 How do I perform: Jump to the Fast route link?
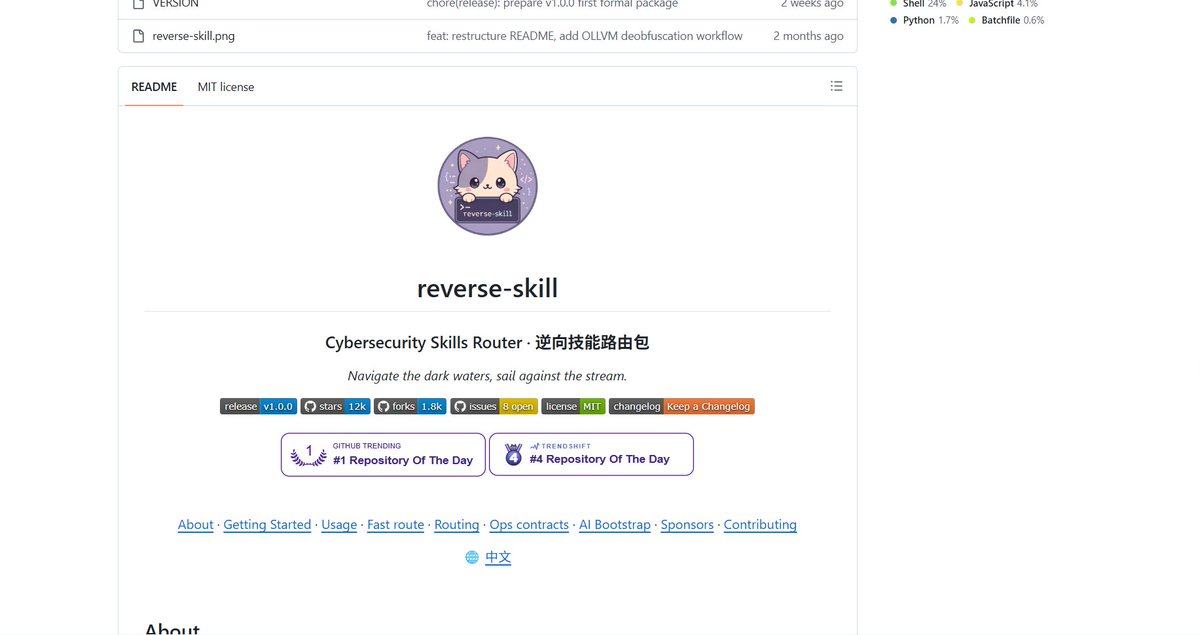click(x=395, y=524)
